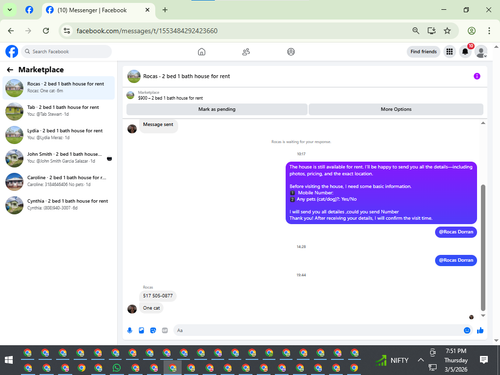Click the attach file icon
This screenshot has height=375, width=500.
[141, 330]
